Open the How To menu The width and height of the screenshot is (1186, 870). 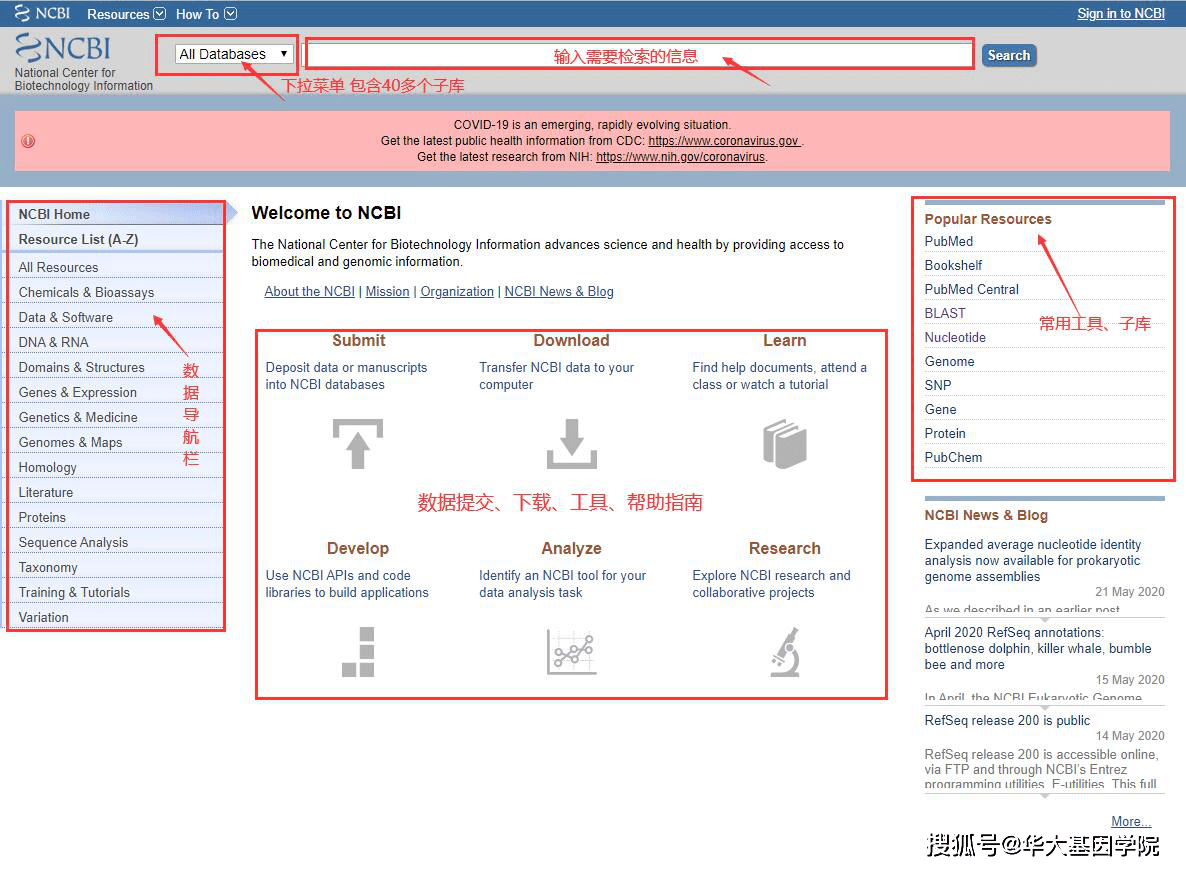205,13
